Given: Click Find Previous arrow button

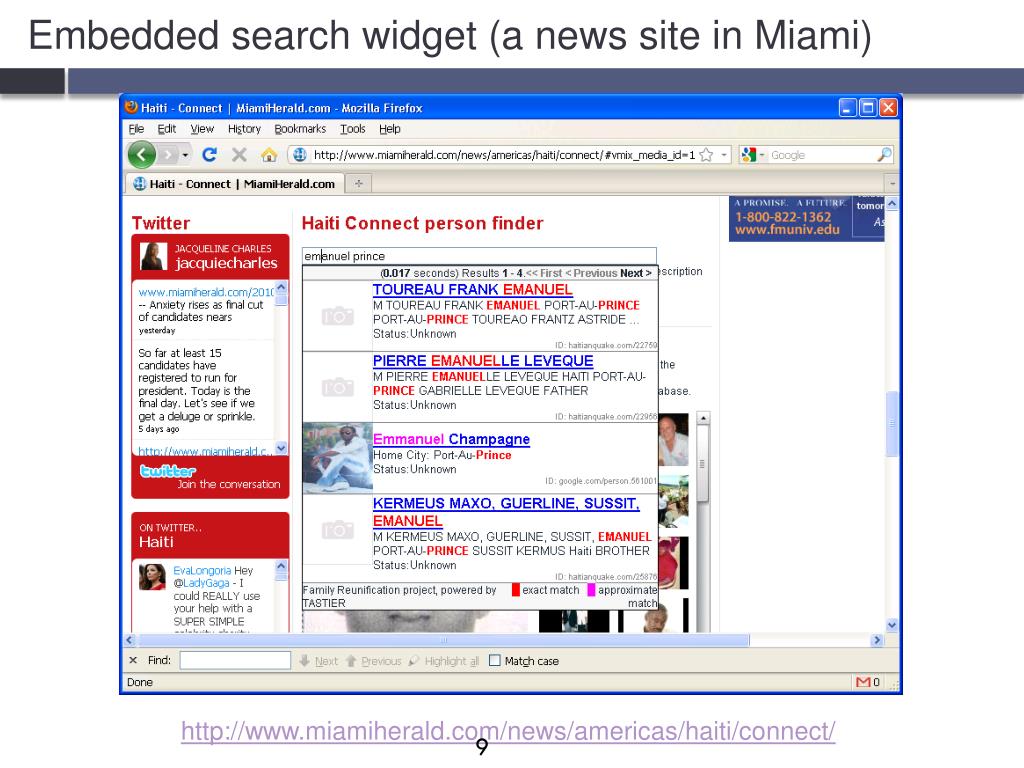Looking at the screenshot, I should [373, 661].
